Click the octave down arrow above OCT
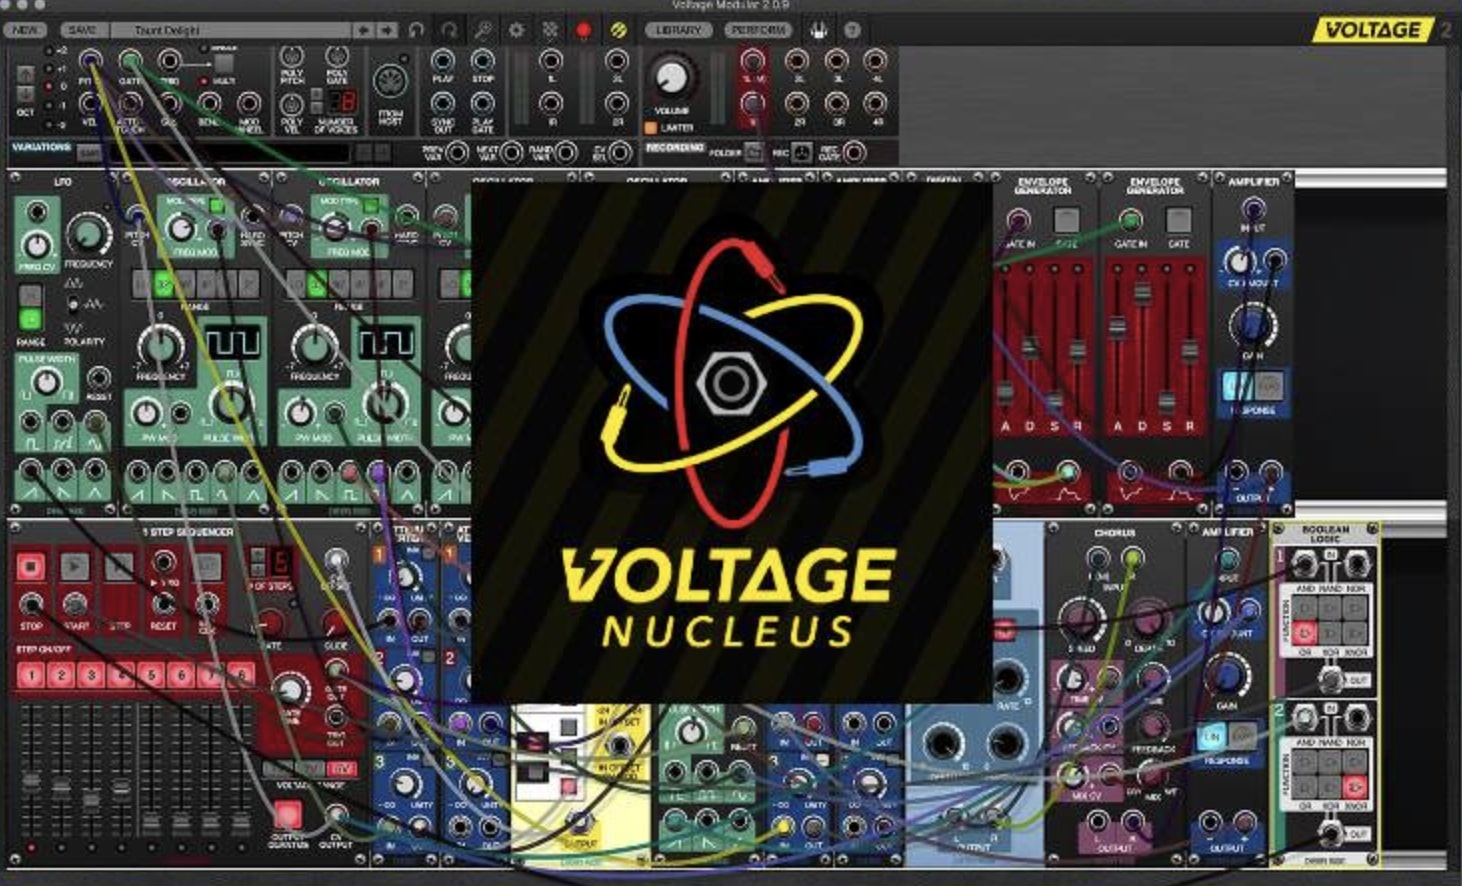Viewport: 1462px width, 886px height. [x=26, y=93]
